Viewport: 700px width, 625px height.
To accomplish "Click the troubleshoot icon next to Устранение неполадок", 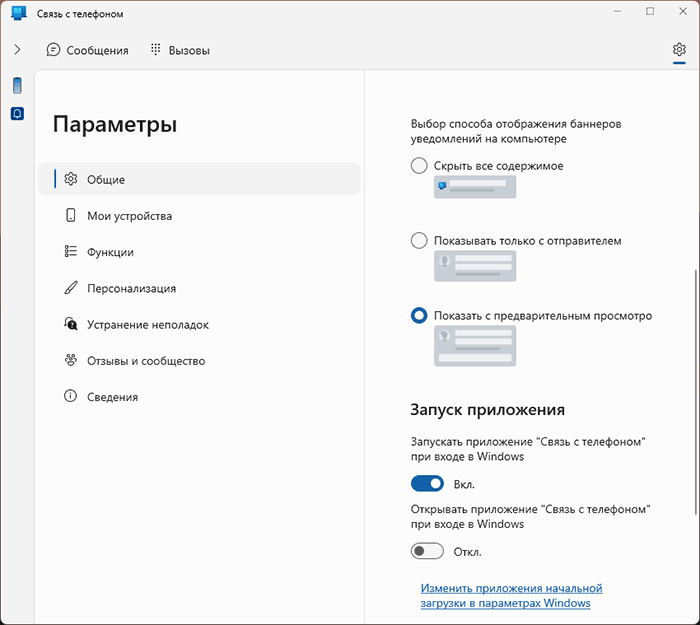I will click(x=71, y=324).
